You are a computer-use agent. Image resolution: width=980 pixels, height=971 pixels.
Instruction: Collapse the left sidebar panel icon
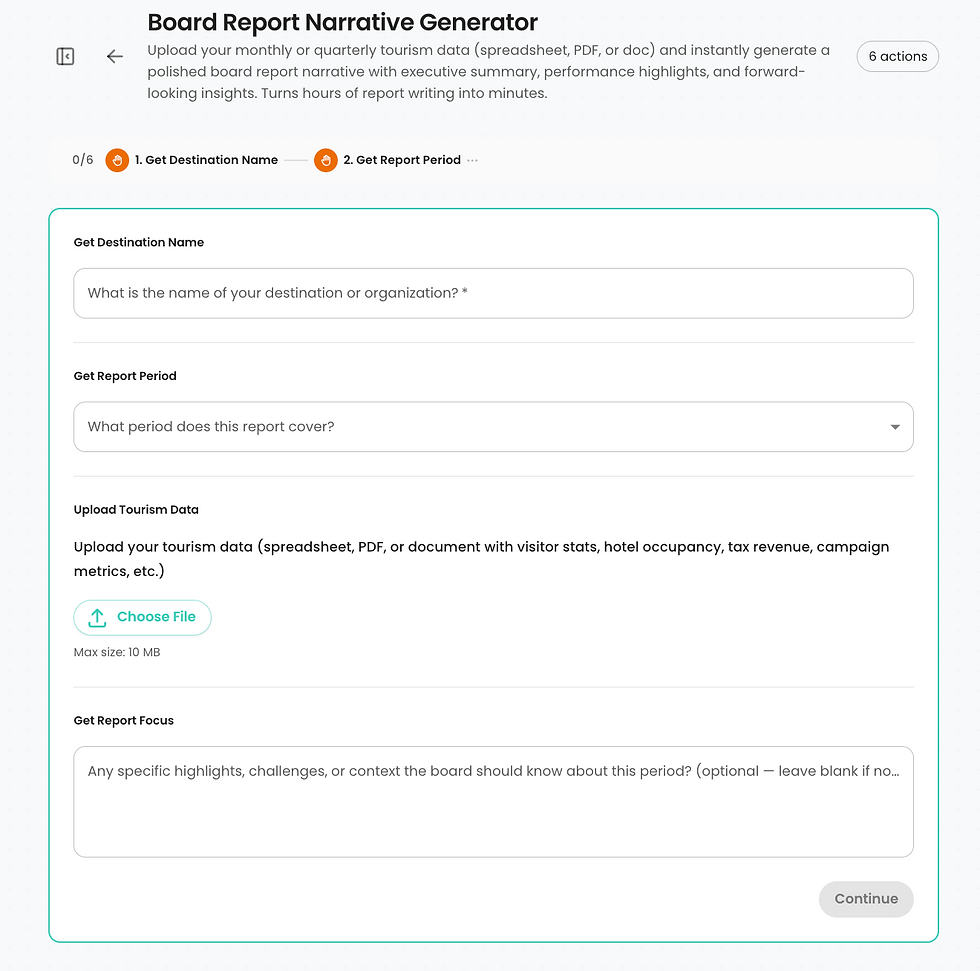64,56
